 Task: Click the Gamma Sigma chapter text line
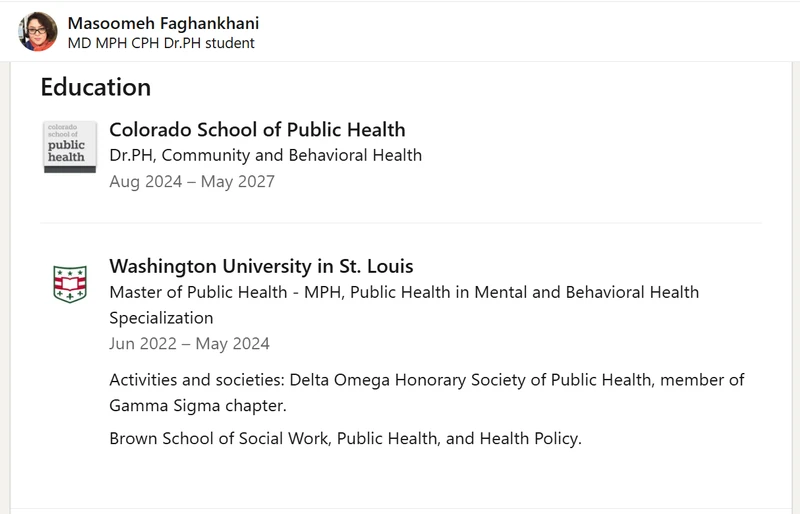(198, 406)
